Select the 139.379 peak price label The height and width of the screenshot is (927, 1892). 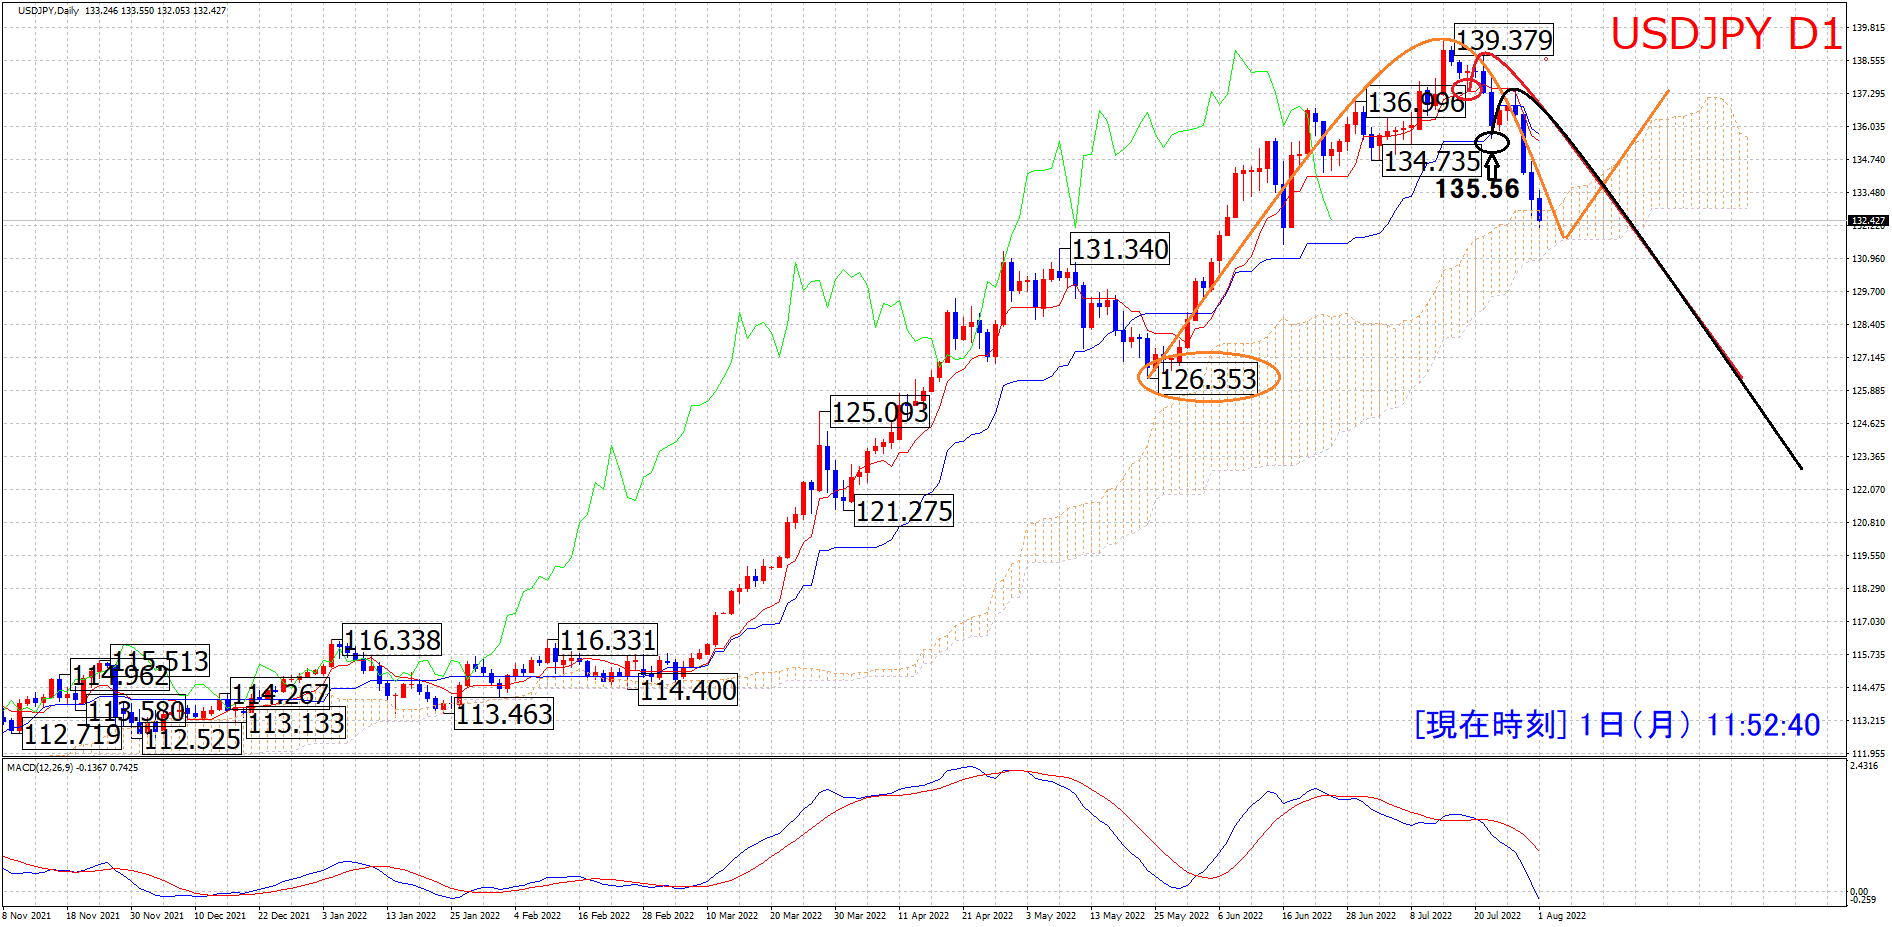point(1504,40)
